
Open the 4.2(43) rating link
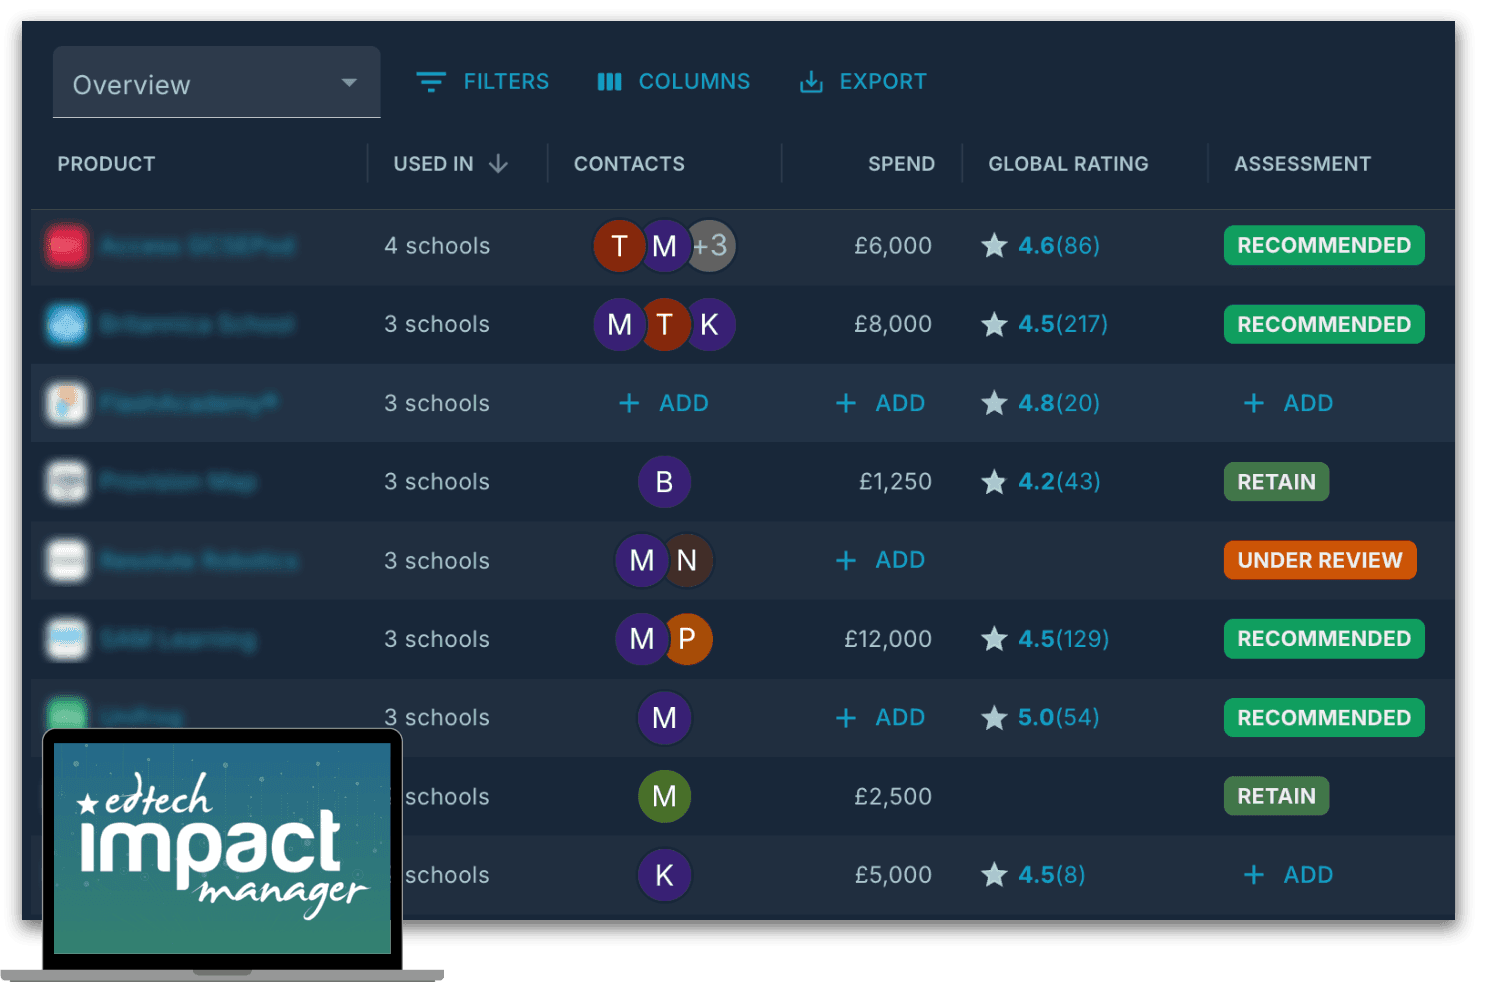(x=1058, y=482)
